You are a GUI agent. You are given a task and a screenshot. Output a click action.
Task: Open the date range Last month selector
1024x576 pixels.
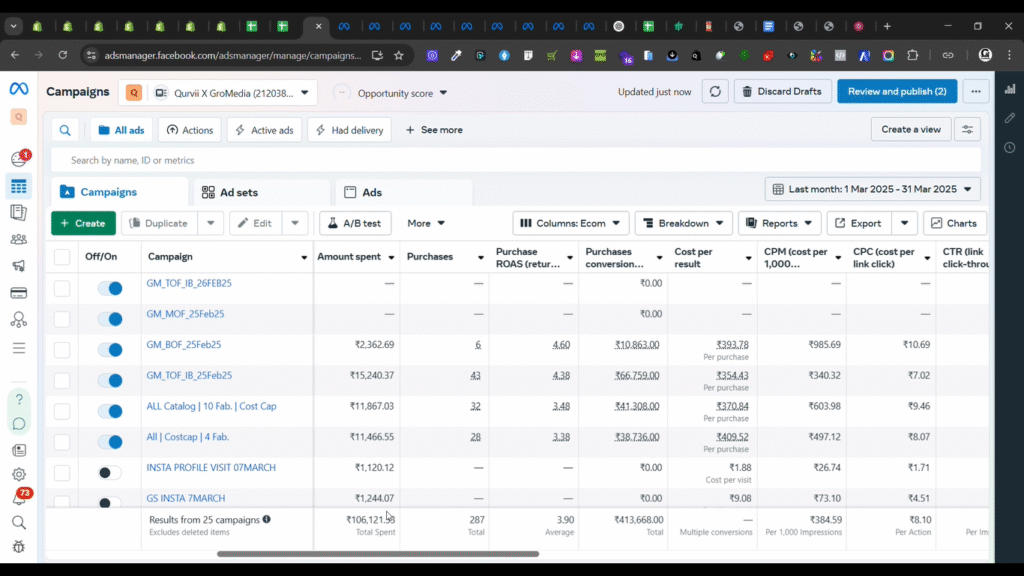(x=872, y=189)
